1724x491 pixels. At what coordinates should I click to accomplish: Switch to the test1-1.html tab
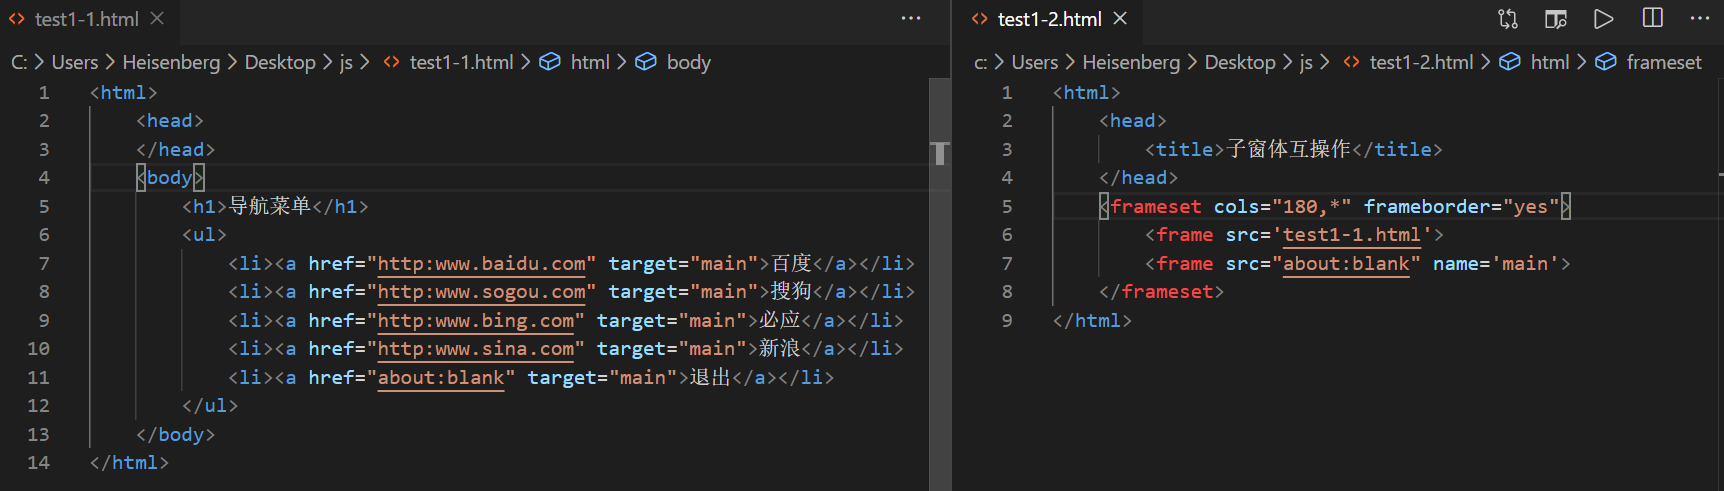pyautogui.click(x=86, y=19)
